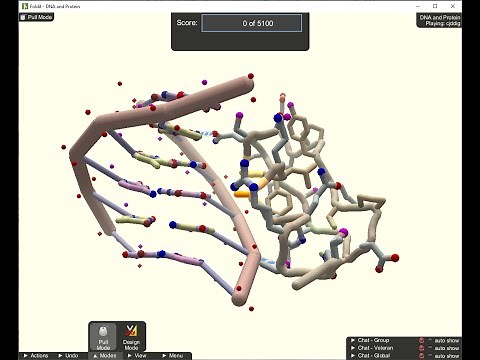Select Pull Mode tool icon
480x360 pixels.
tap(103, 337)
